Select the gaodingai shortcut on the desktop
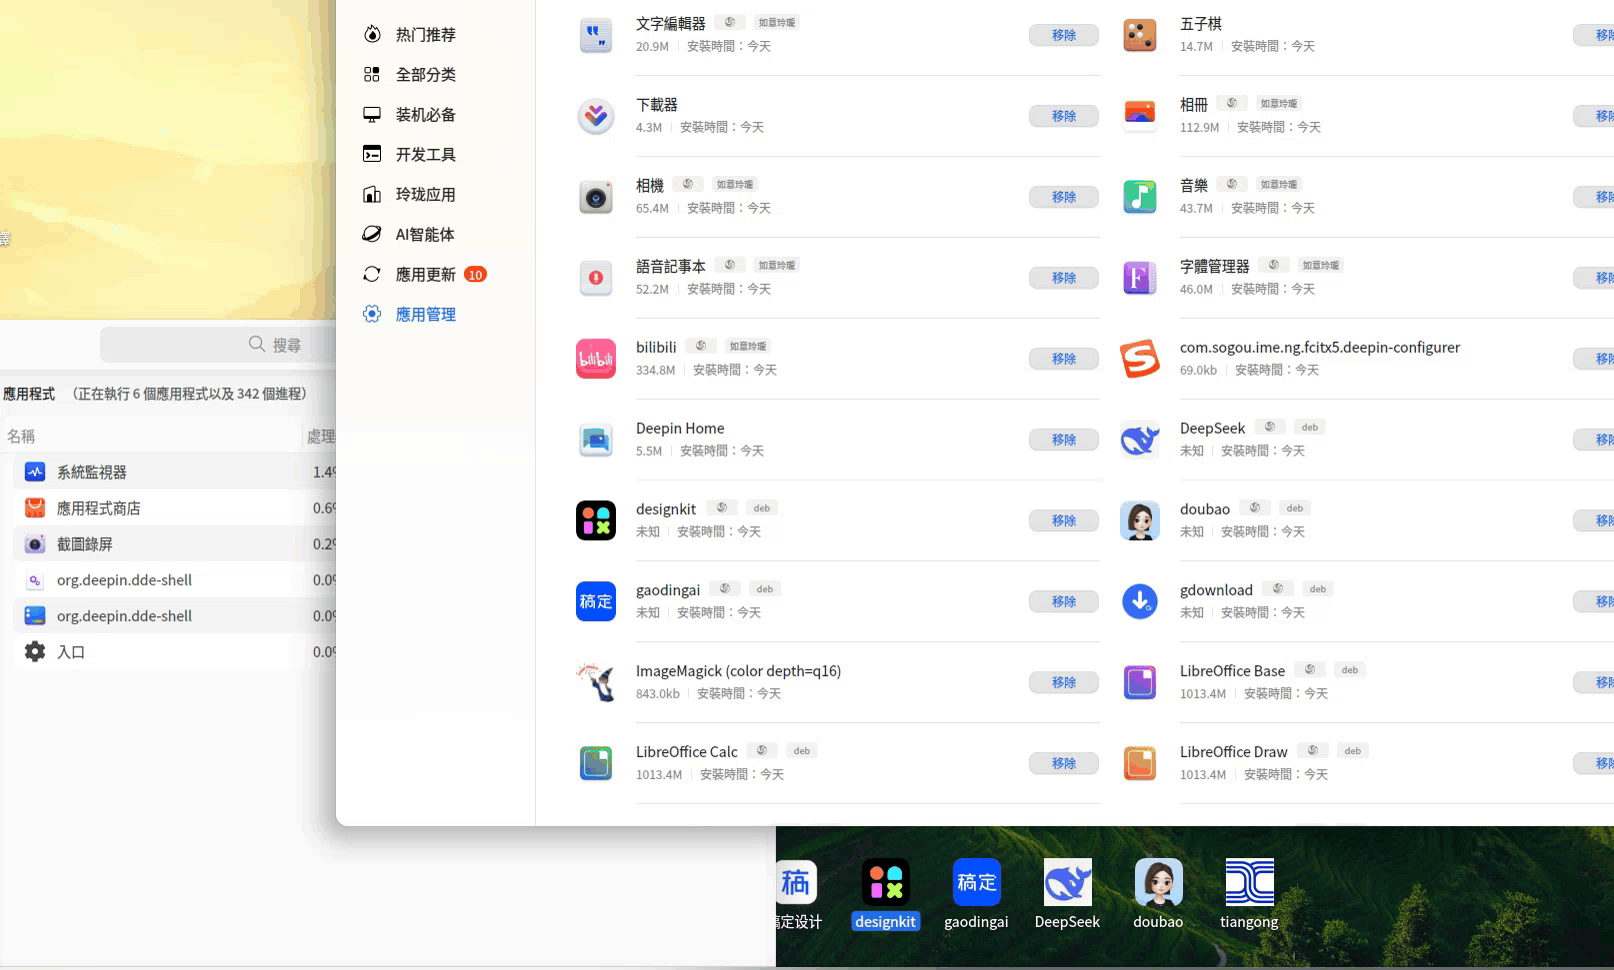The height and width of the screenshot is (970, 1614). [976, 894]
